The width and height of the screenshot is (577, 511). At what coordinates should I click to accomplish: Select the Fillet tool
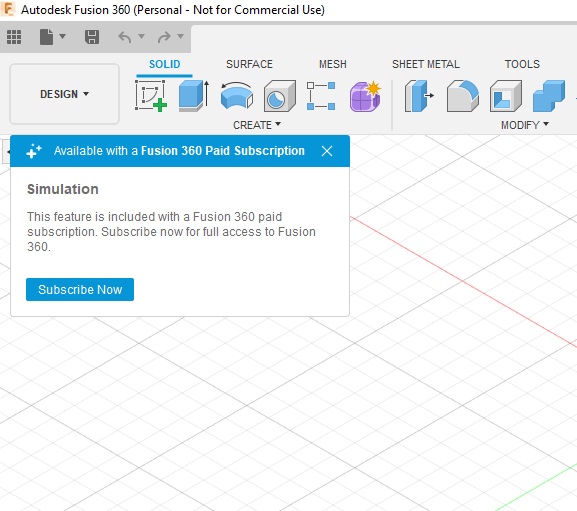point(463,96)
